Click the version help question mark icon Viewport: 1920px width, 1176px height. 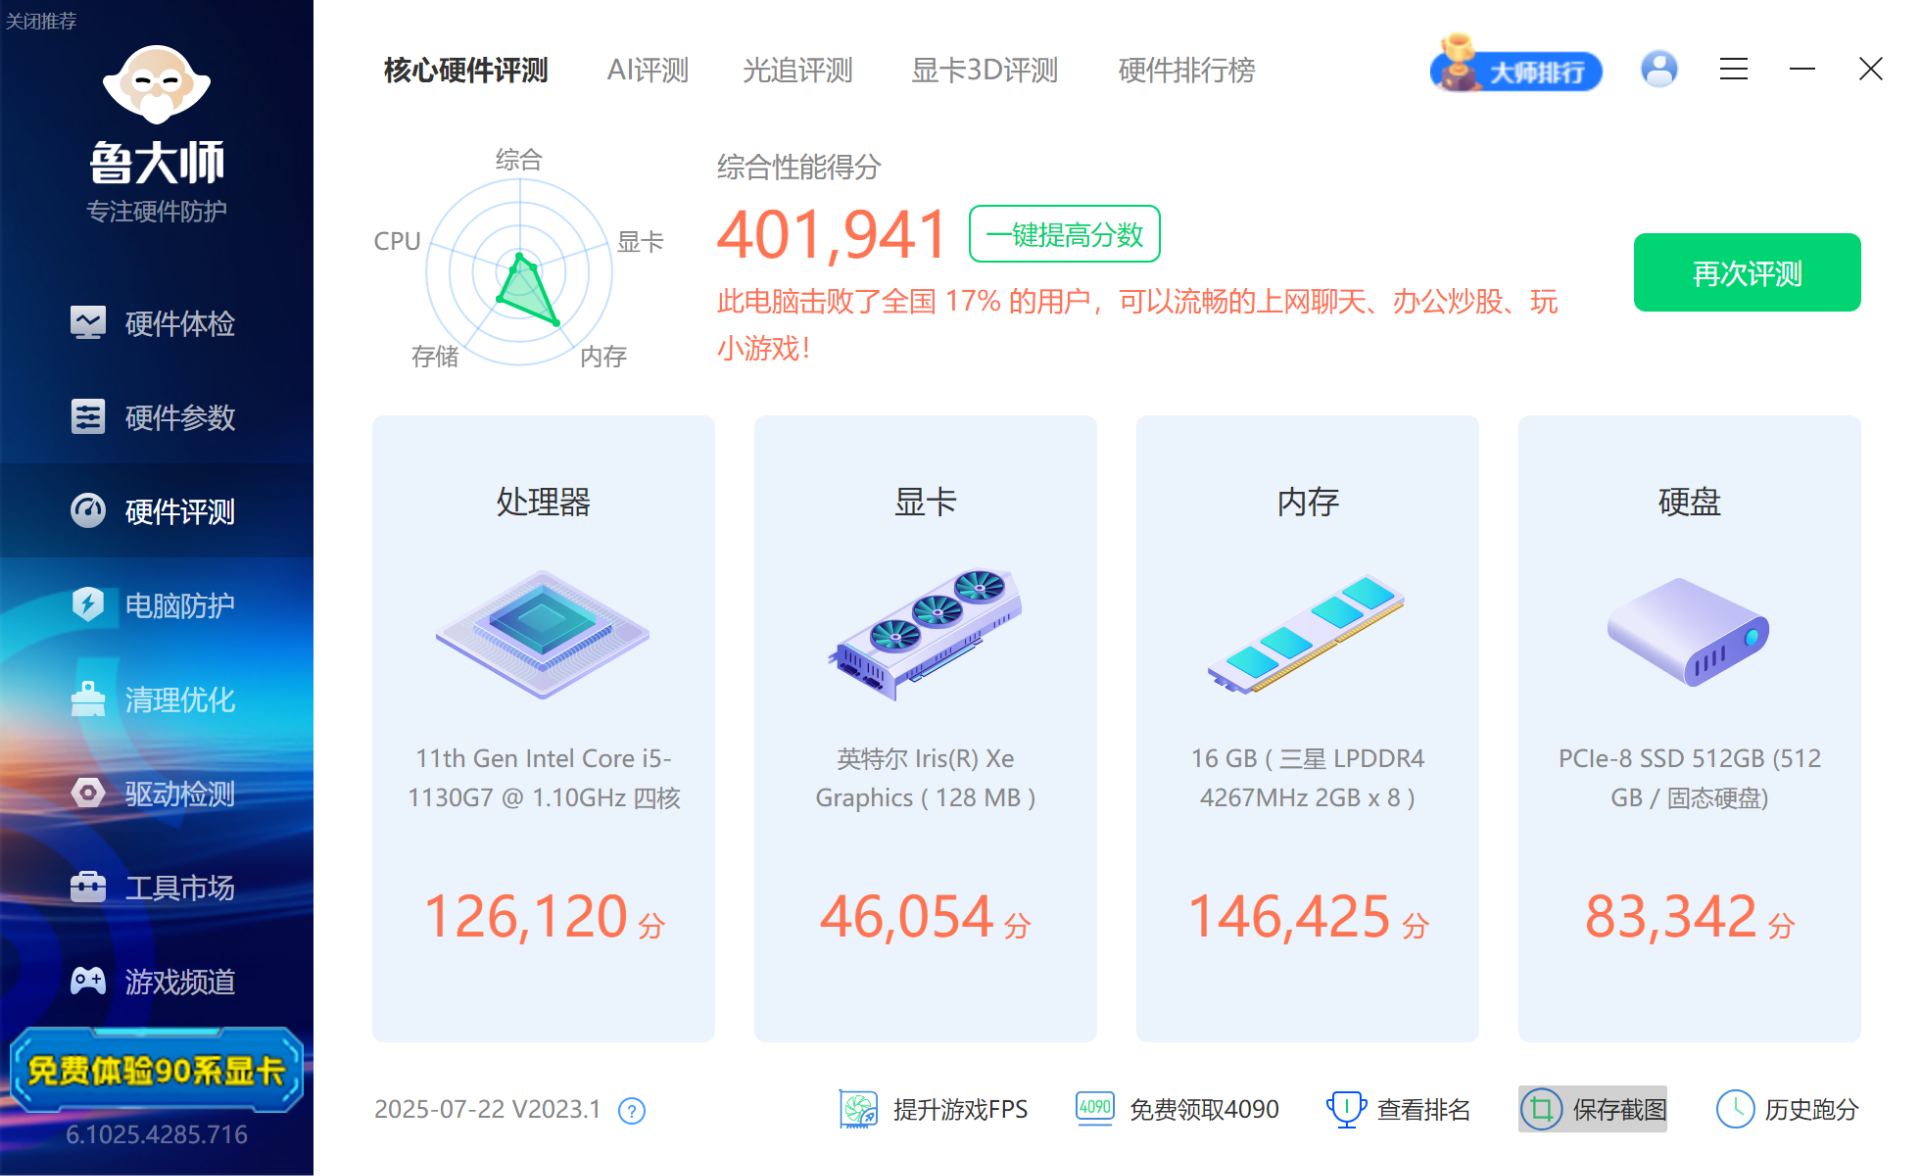point(632,1110)
